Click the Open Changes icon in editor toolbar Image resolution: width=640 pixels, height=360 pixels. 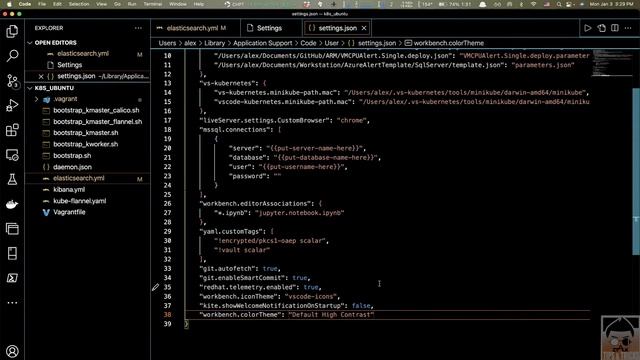(602, 28)
